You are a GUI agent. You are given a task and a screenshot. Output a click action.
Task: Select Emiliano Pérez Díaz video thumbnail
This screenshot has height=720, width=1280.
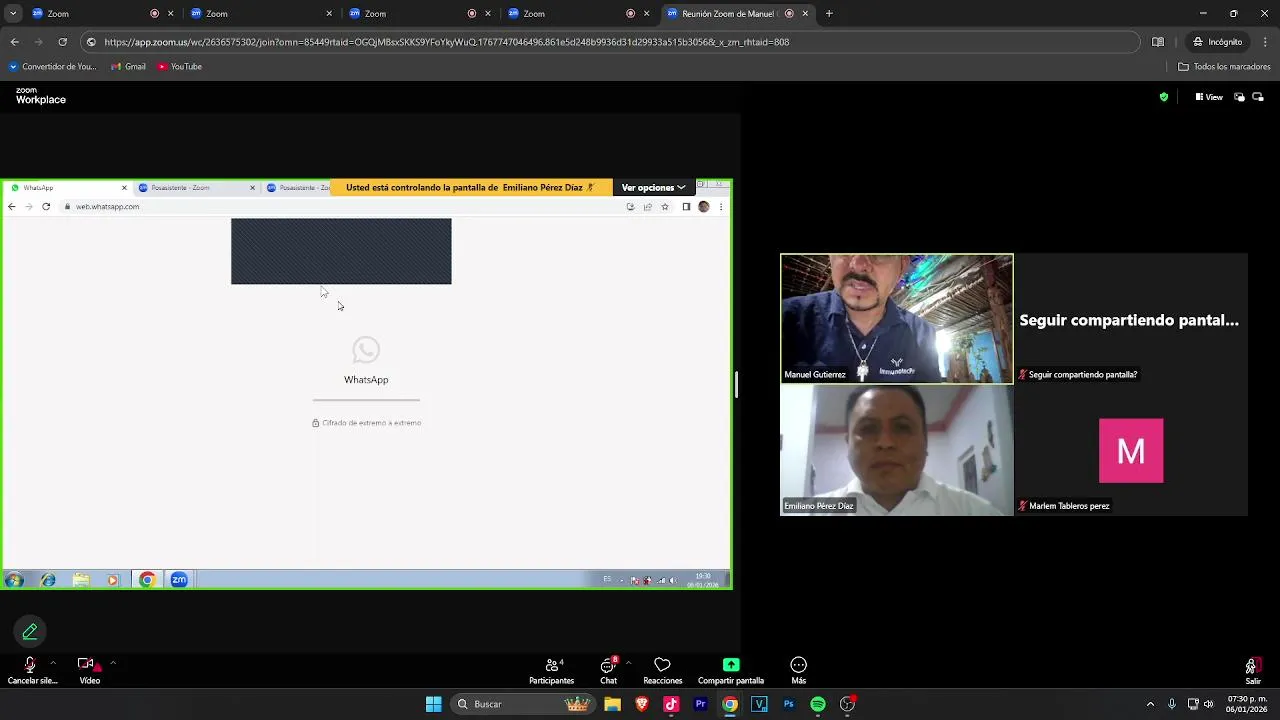pos(897,450)
